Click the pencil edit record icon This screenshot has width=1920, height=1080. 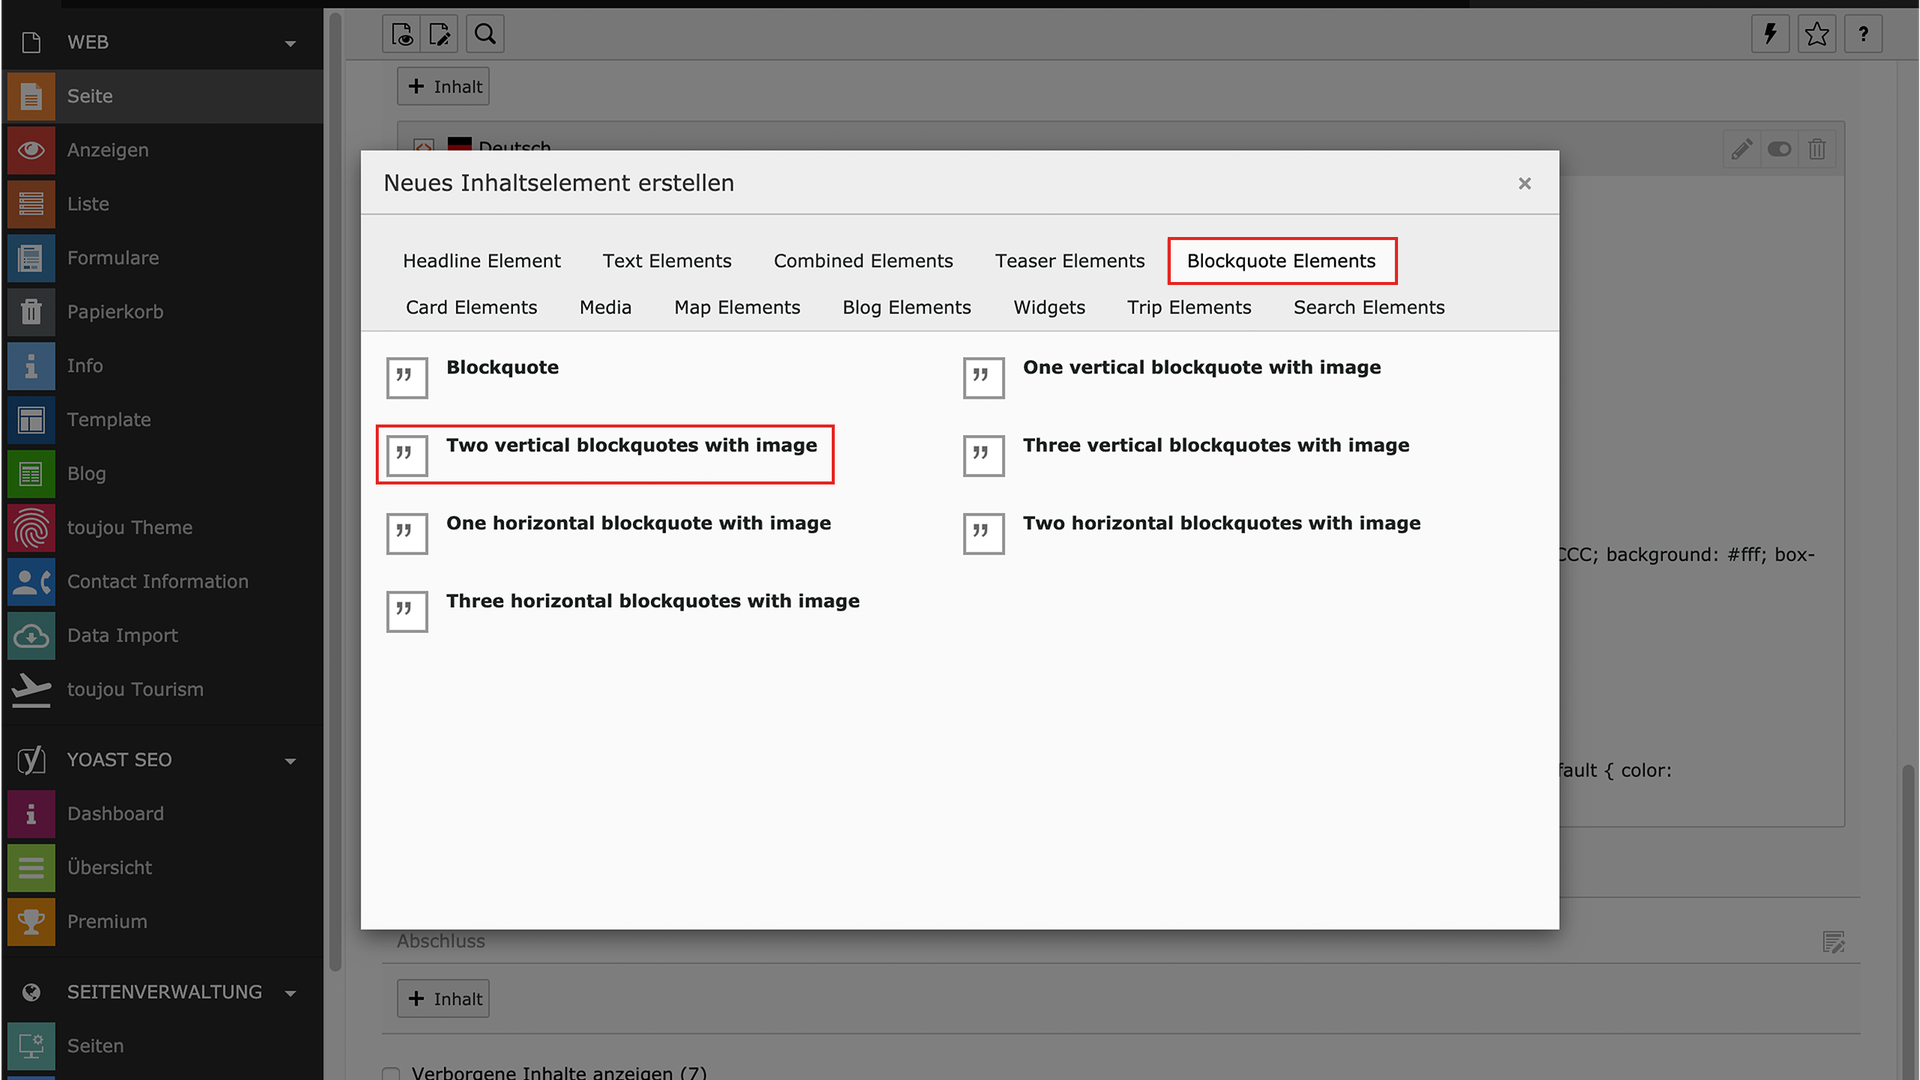click(1741, 149)
